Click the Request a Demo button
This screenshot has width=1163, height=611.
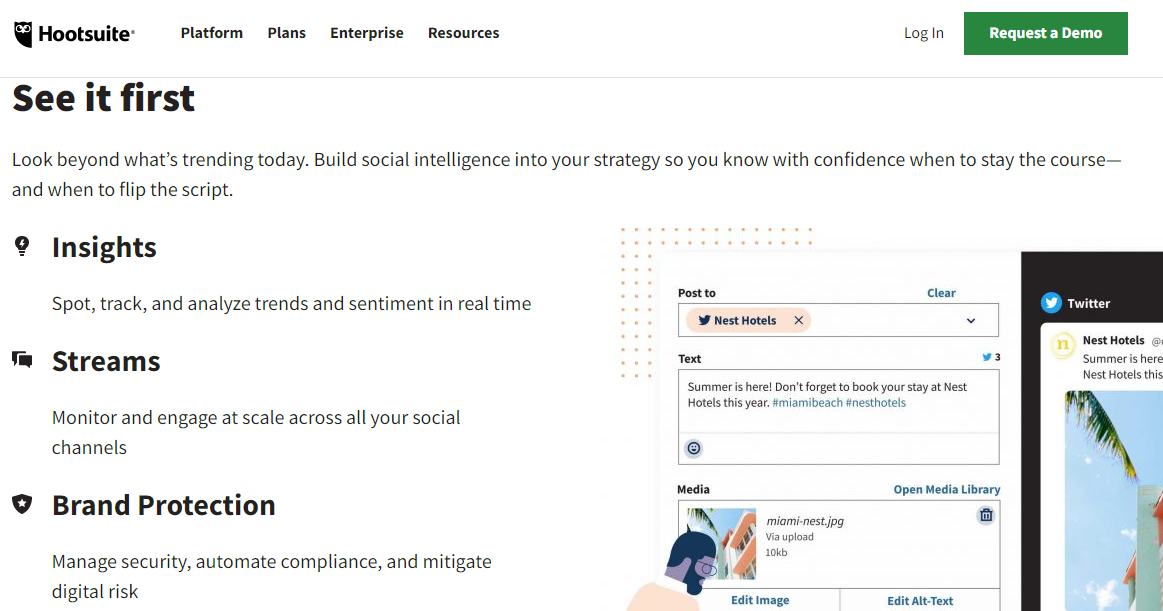(1045, 33)
